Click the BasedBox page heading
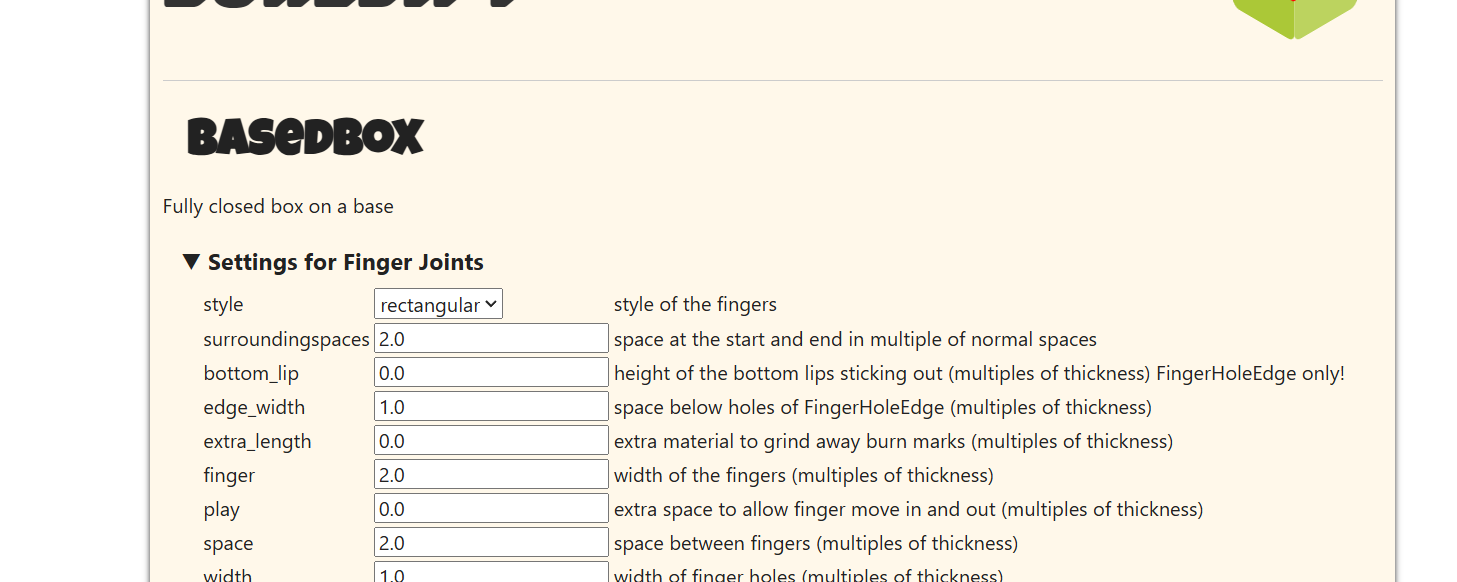The height and width of the screenshot is (582, 1457). [306, 137]
